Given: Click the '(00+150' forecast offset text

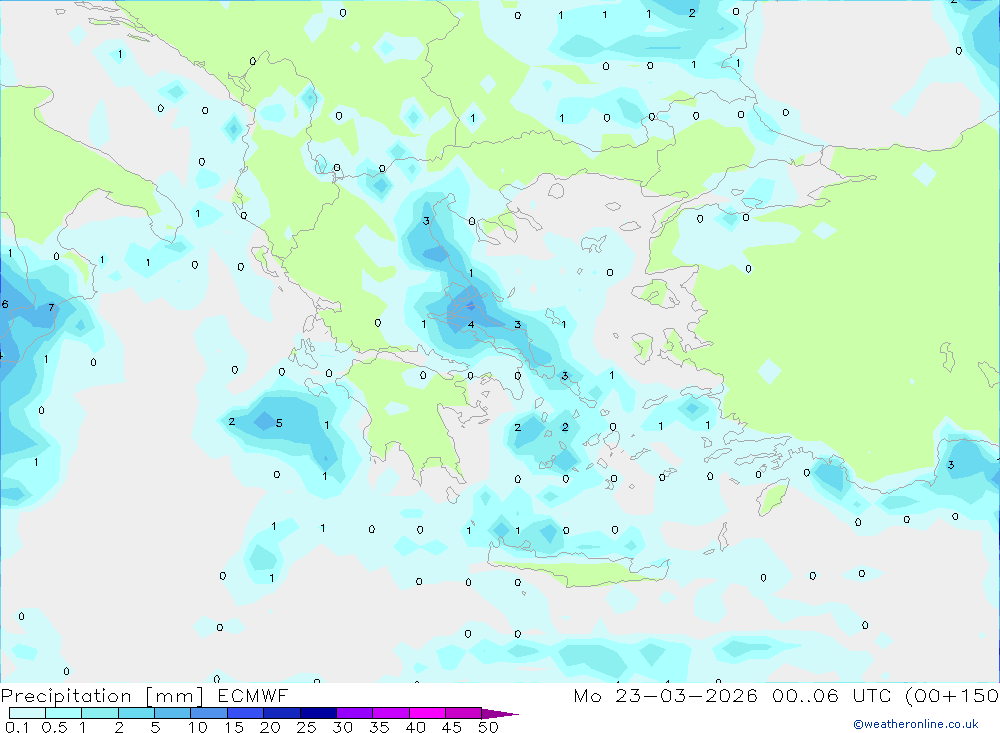Looking at the screenshot, I should click(x=952, y=696).
